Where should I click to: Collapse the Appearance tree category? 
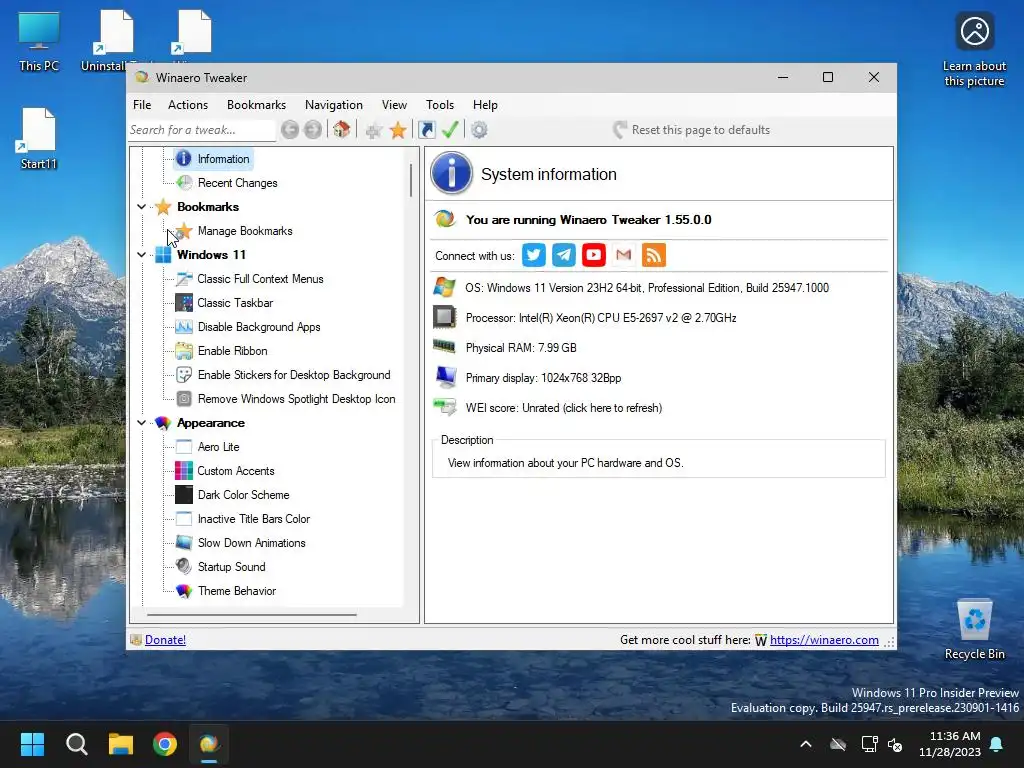click(141, 423)
